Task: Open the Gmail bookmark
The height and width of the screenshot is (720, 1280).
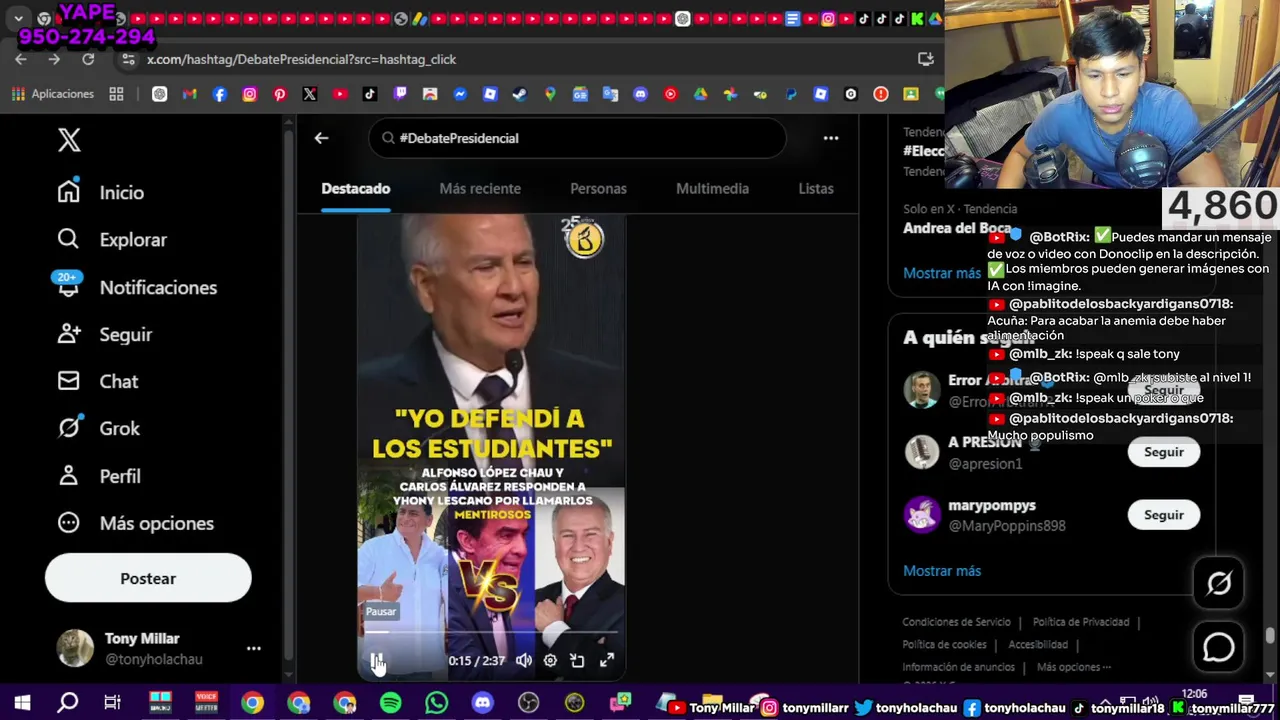Action: point(189,94)
